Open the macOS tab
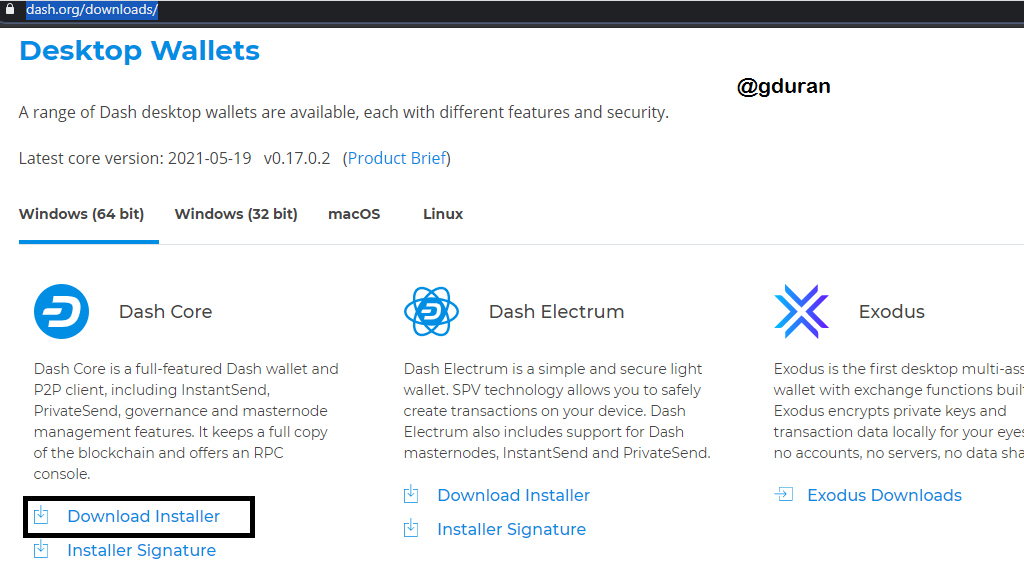 tap(354, 214)
